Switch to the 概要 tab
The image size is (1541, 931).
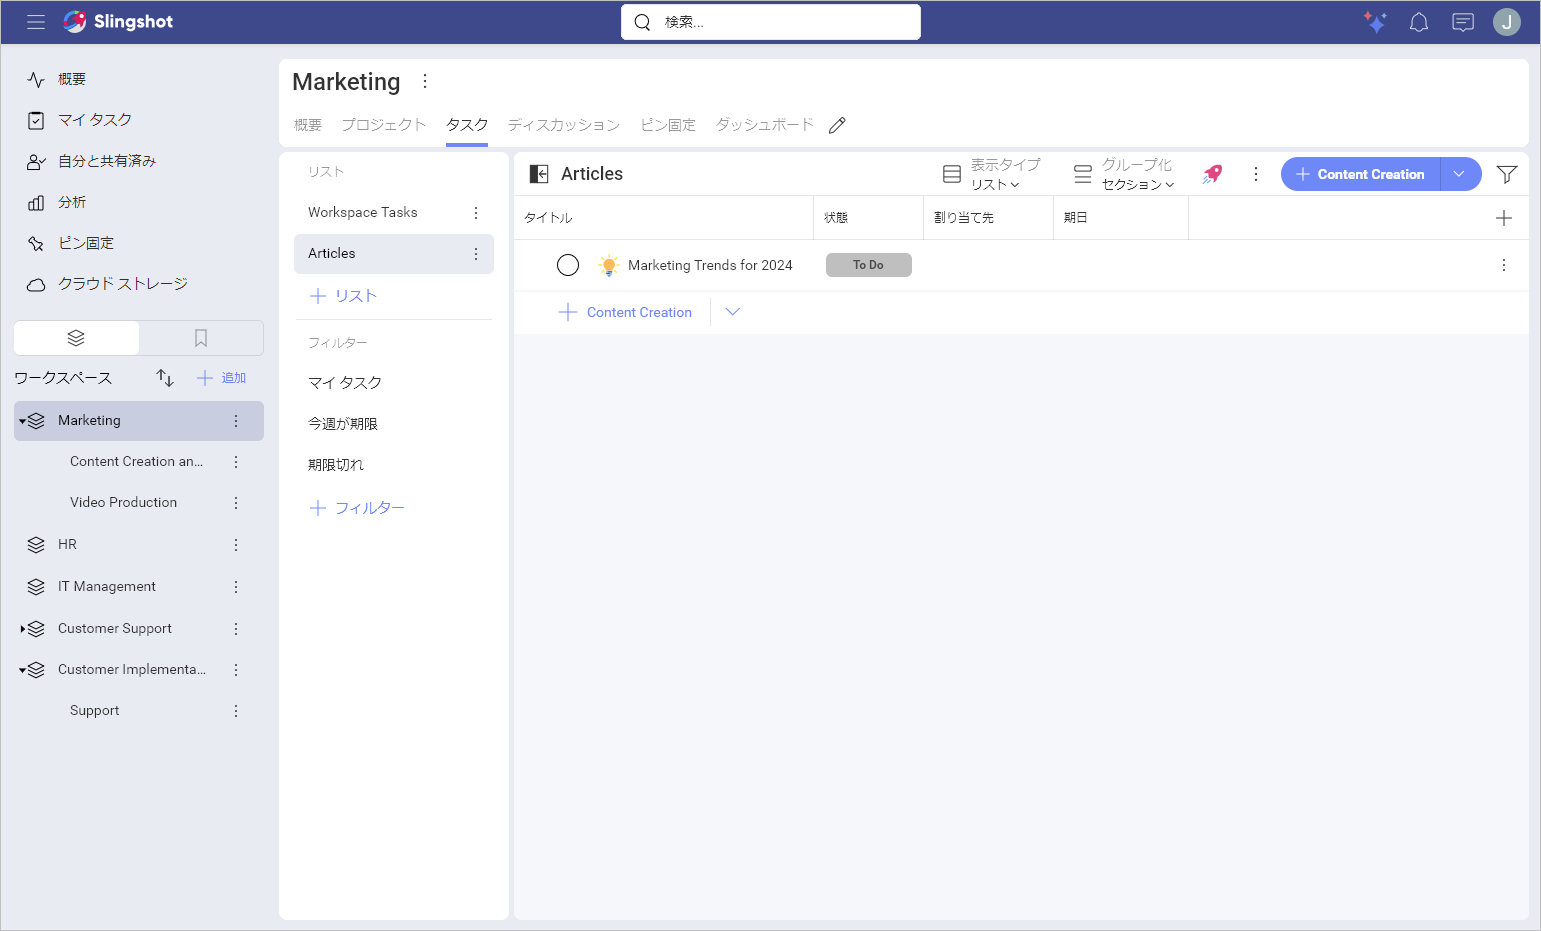coord(308,125)
